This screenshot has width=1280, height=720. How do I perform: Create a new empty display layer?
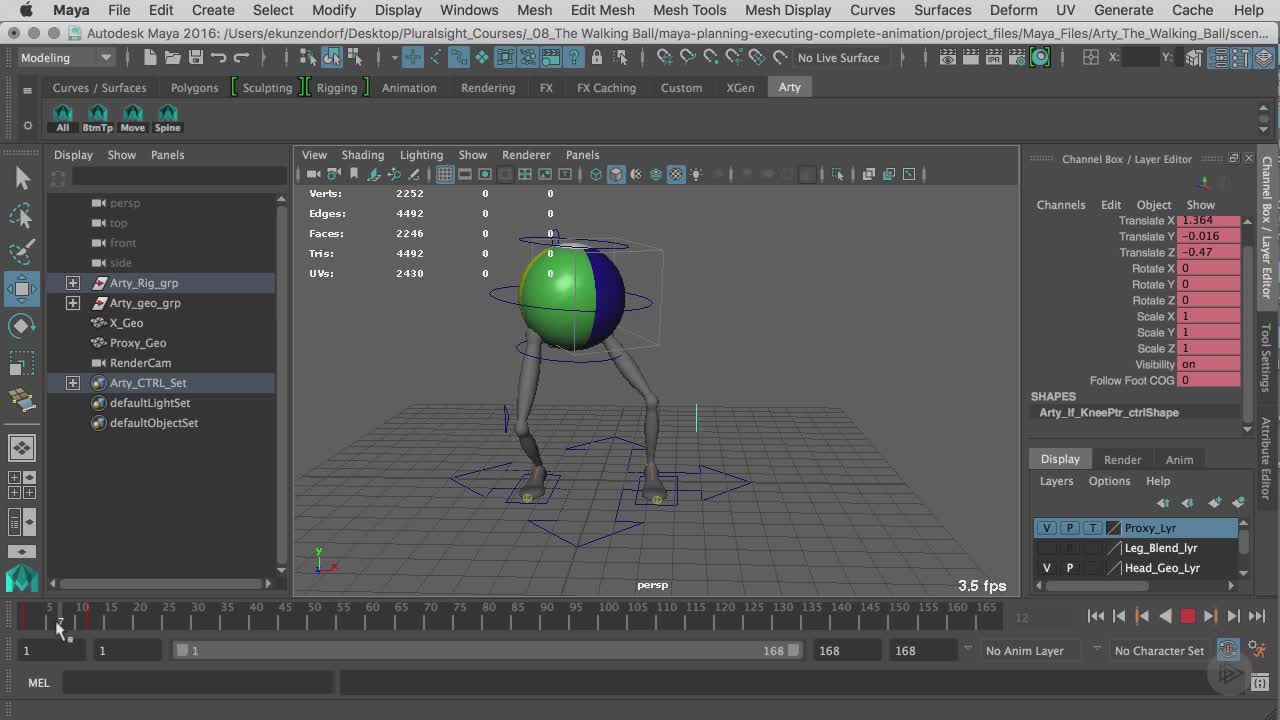(x=1215, y=503)
